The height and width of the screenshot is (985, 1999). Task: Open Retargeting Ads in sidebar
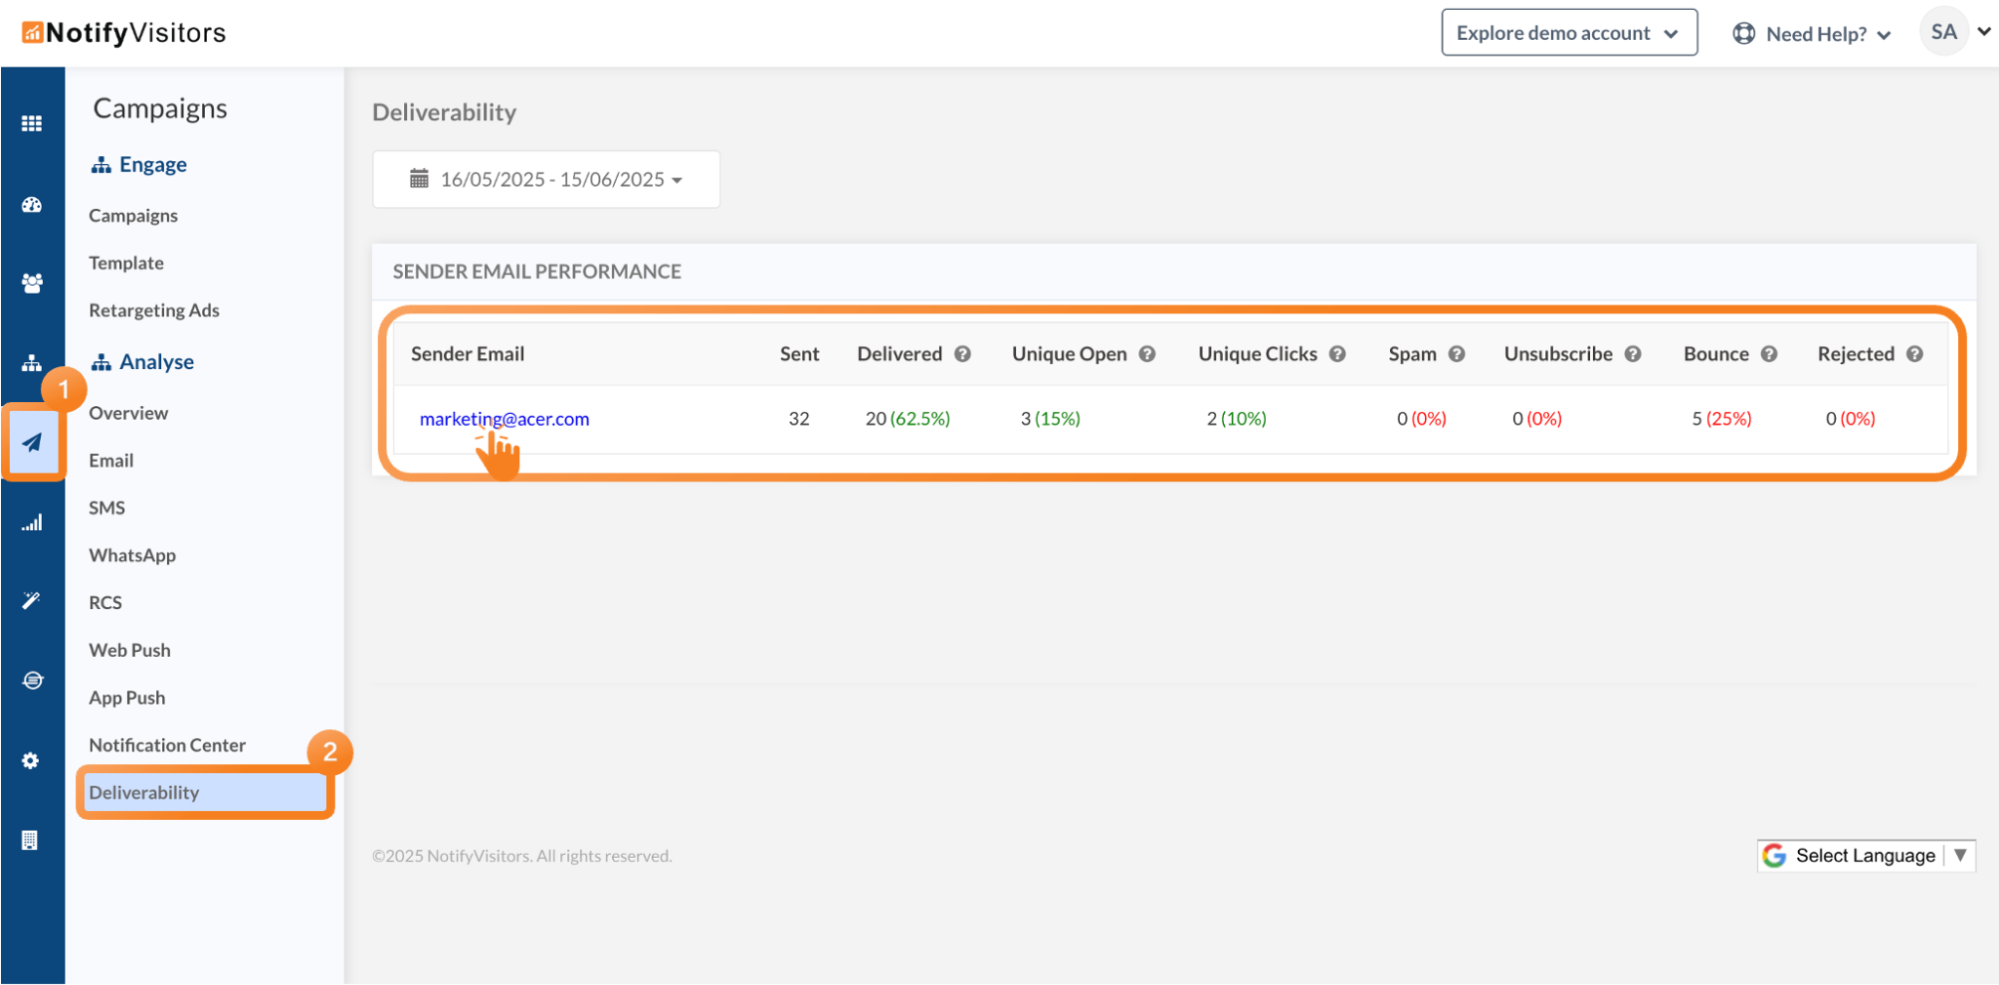coord(154,311)
